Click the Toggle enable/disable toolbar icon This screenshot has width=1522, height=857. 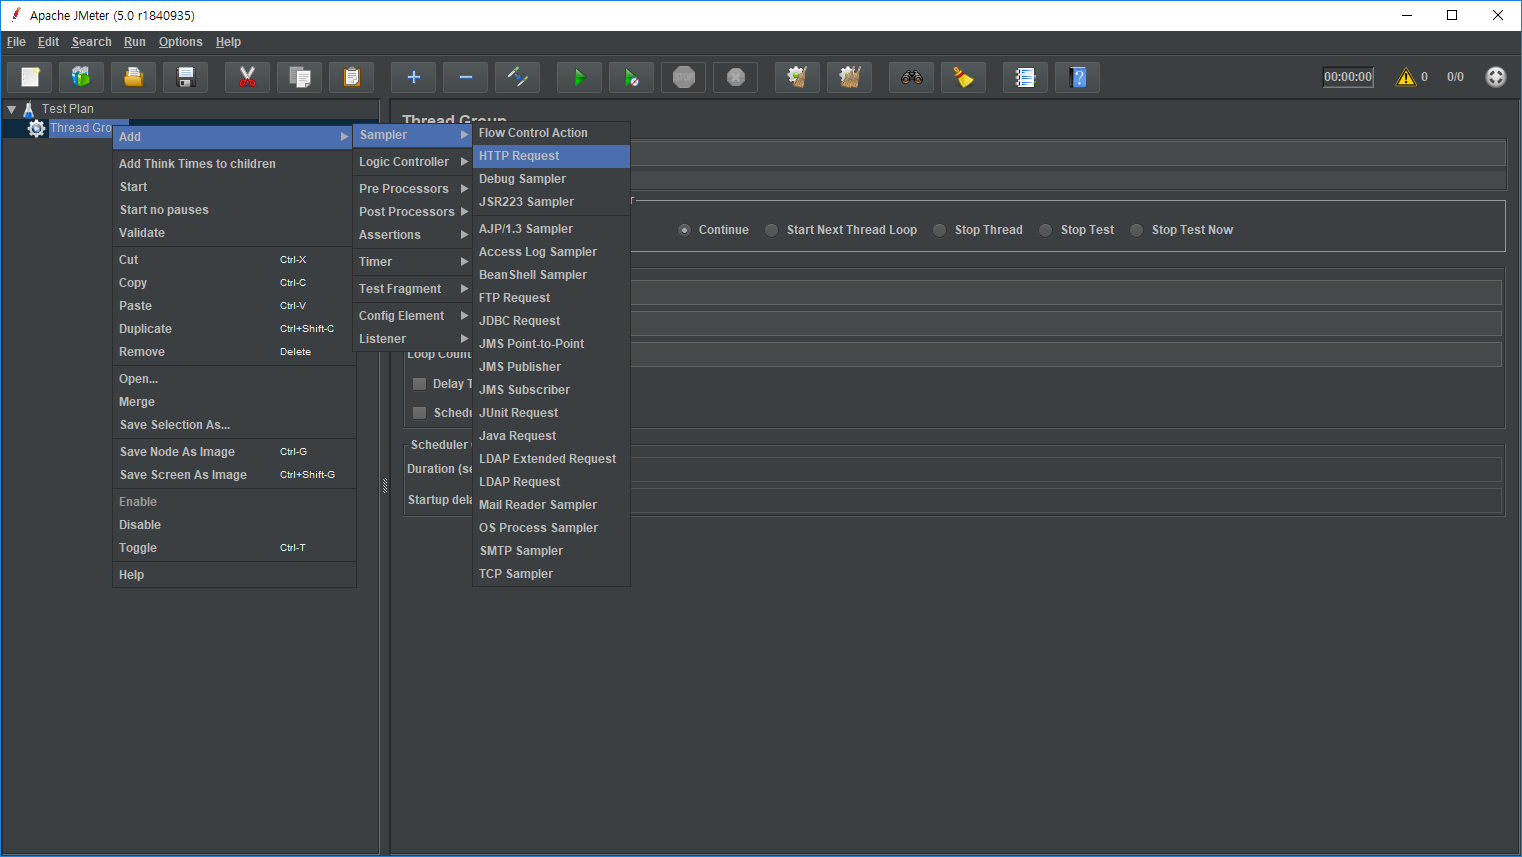(x=517, y=77)
